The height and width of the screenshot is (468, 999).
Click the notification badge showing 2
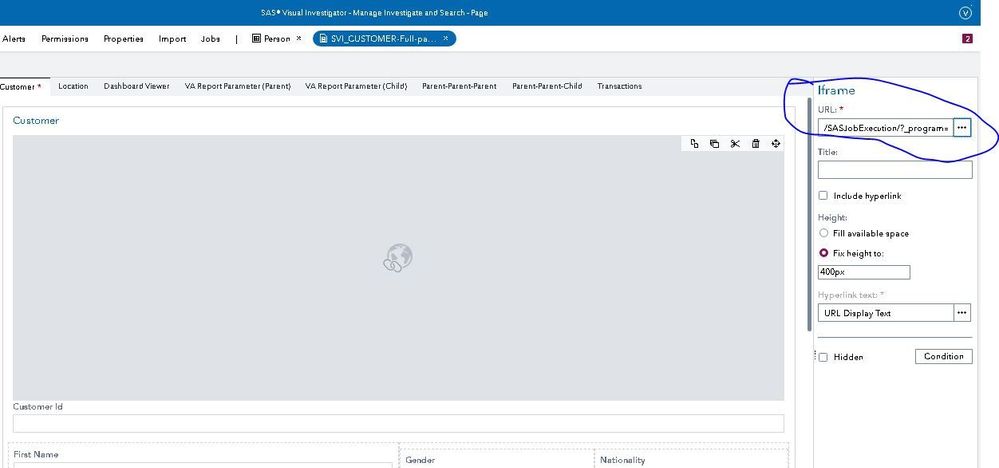coord(967,39)
